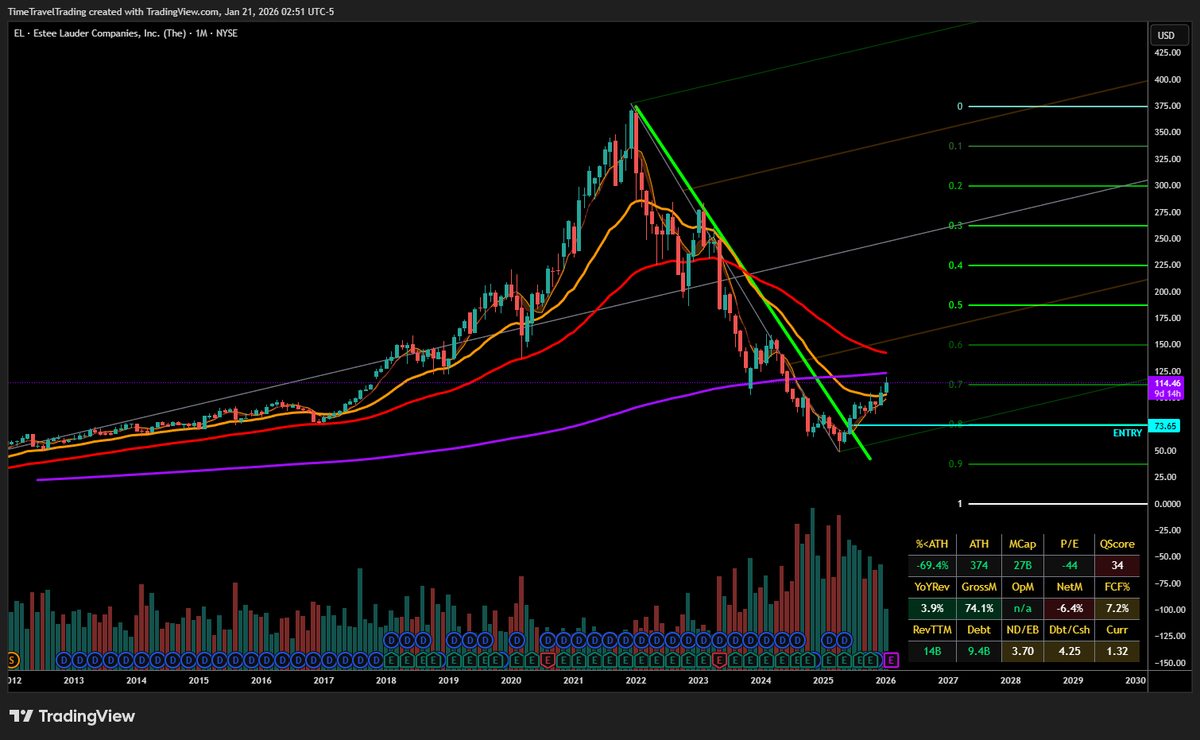Select the Fibonacci level 0.1 label

[x=956, y=146]
